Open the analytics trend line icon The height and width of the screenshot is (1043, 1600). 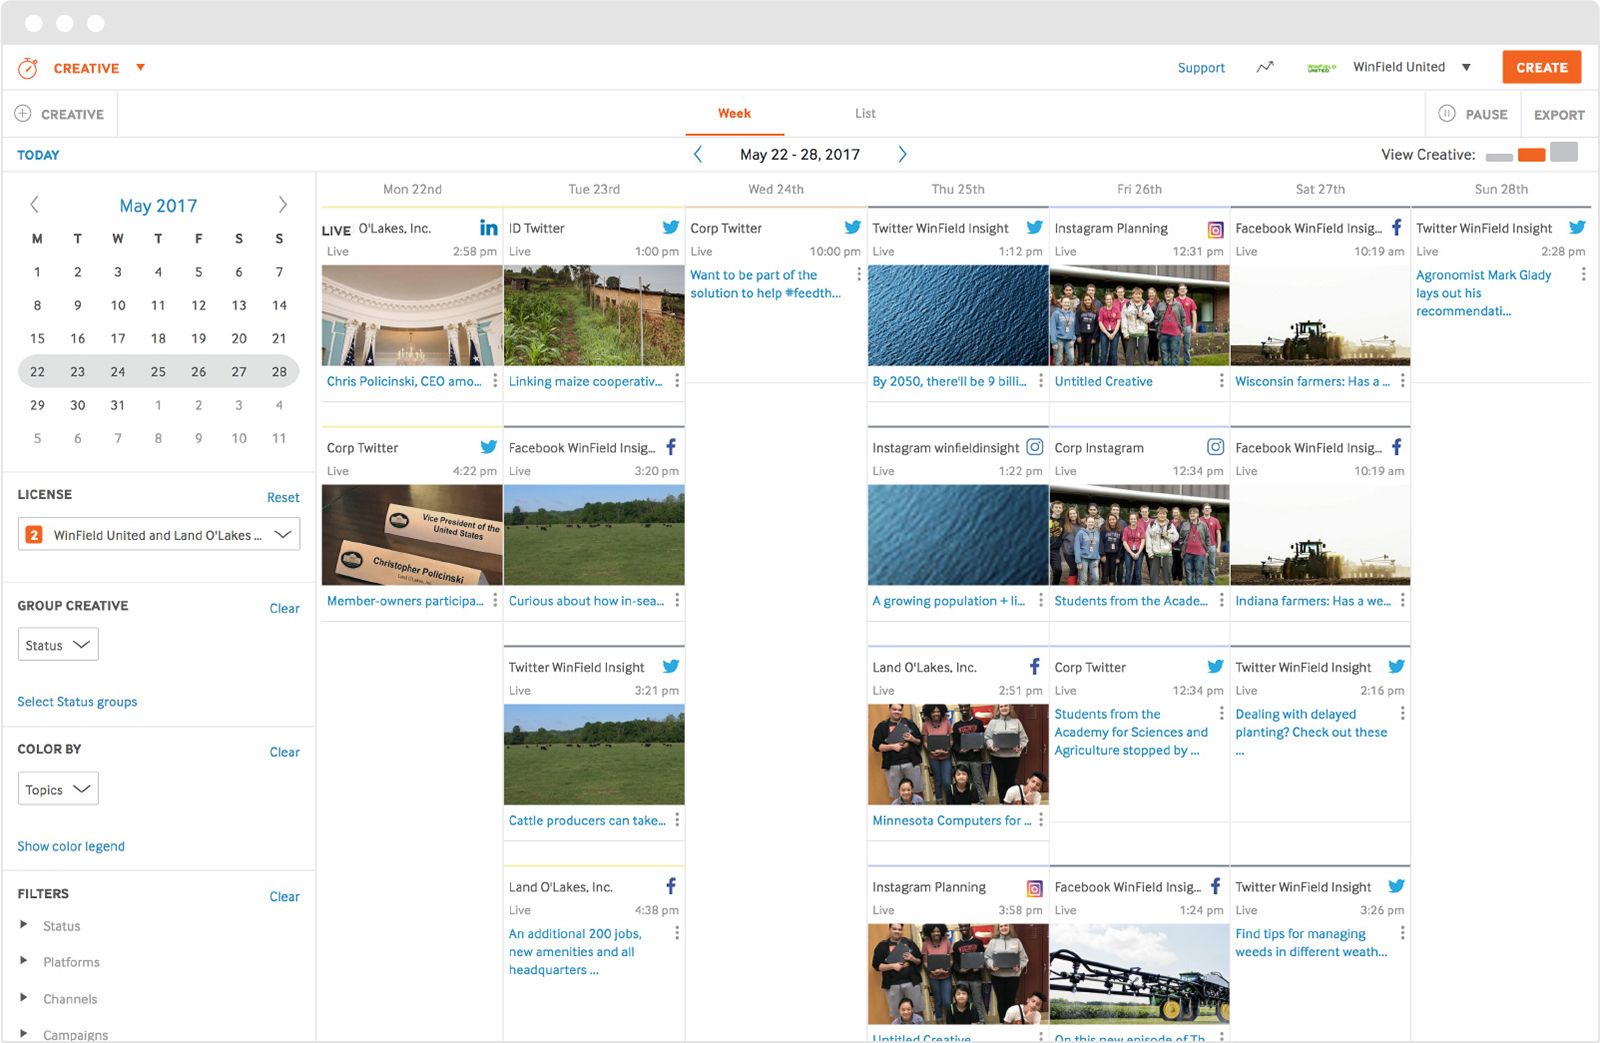click(1265, 67)
